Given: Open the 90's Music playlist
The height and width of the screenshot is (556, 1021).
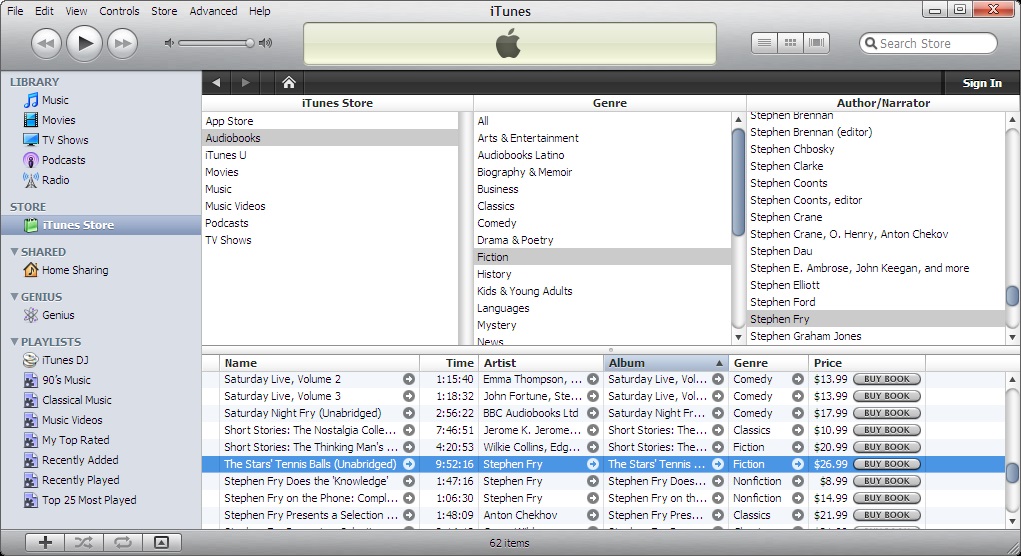Looking at the screenshot, I should tap(66, 380).
